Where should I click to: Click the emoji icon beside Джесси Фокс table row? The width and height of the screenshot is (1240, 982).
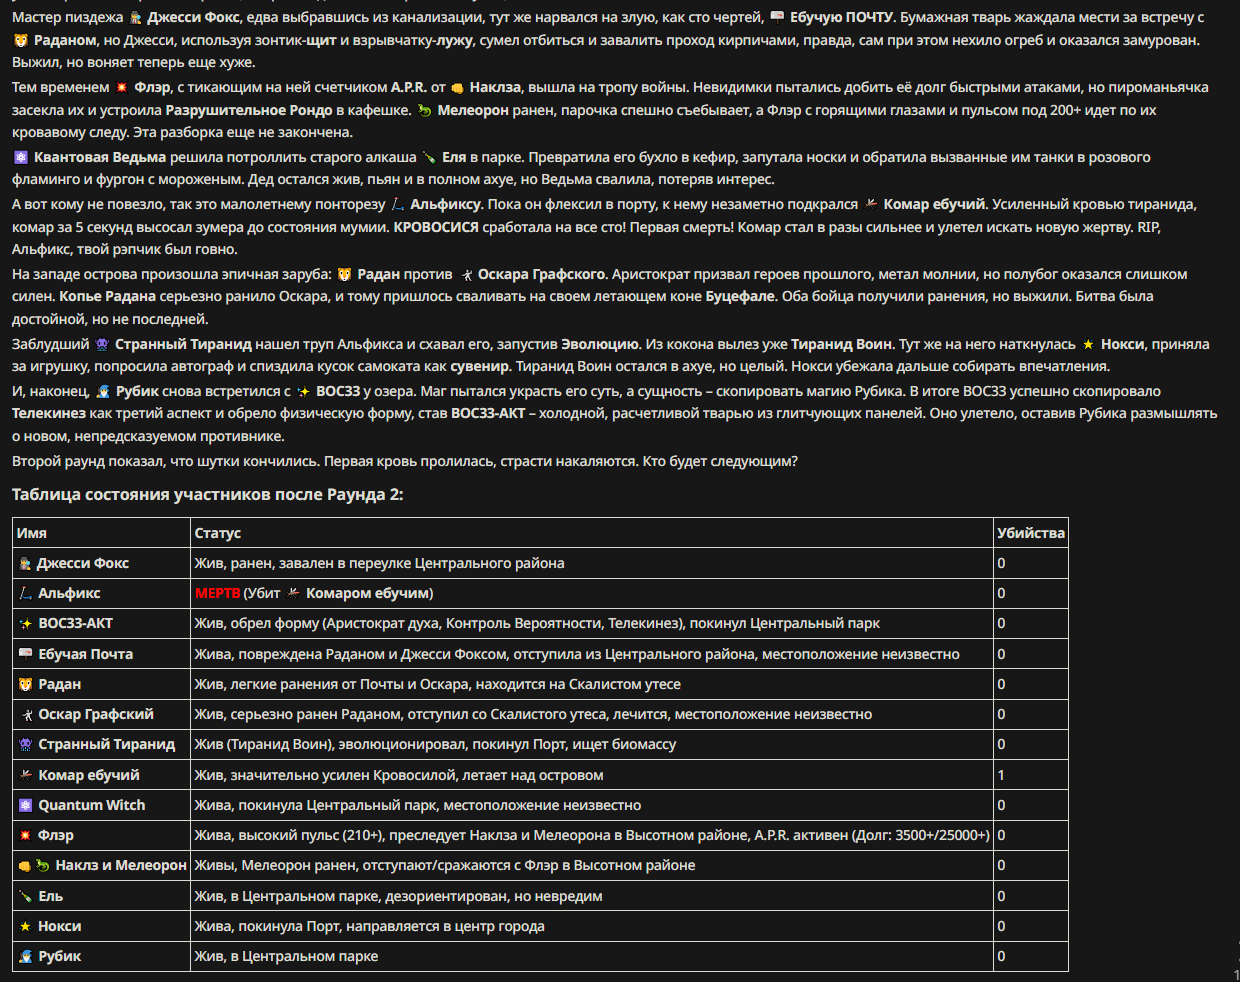point(25,564)
